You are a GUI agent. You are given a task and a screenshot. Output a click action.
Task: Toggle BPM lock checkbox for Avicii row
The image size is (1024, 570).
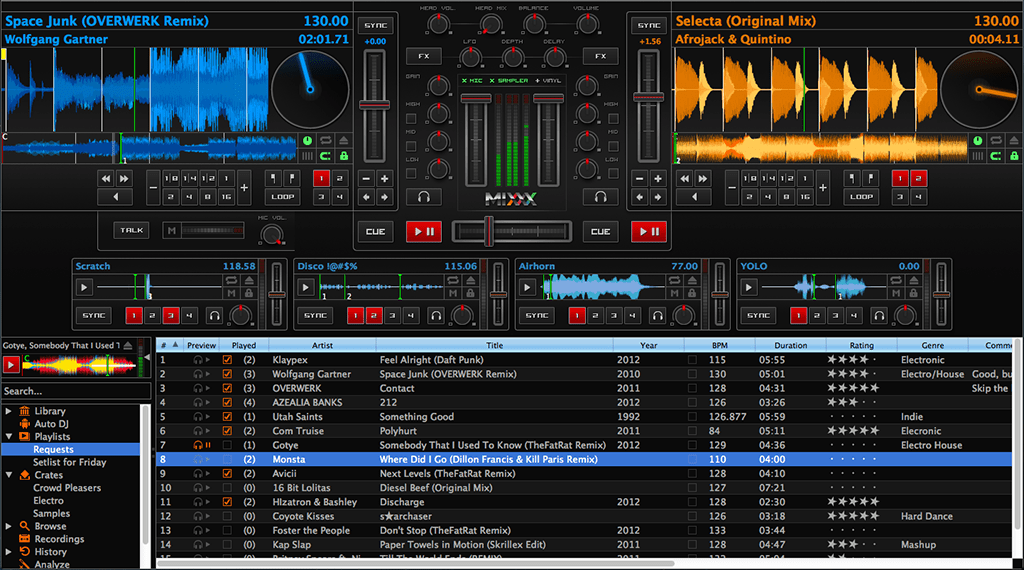pos(692,473)
